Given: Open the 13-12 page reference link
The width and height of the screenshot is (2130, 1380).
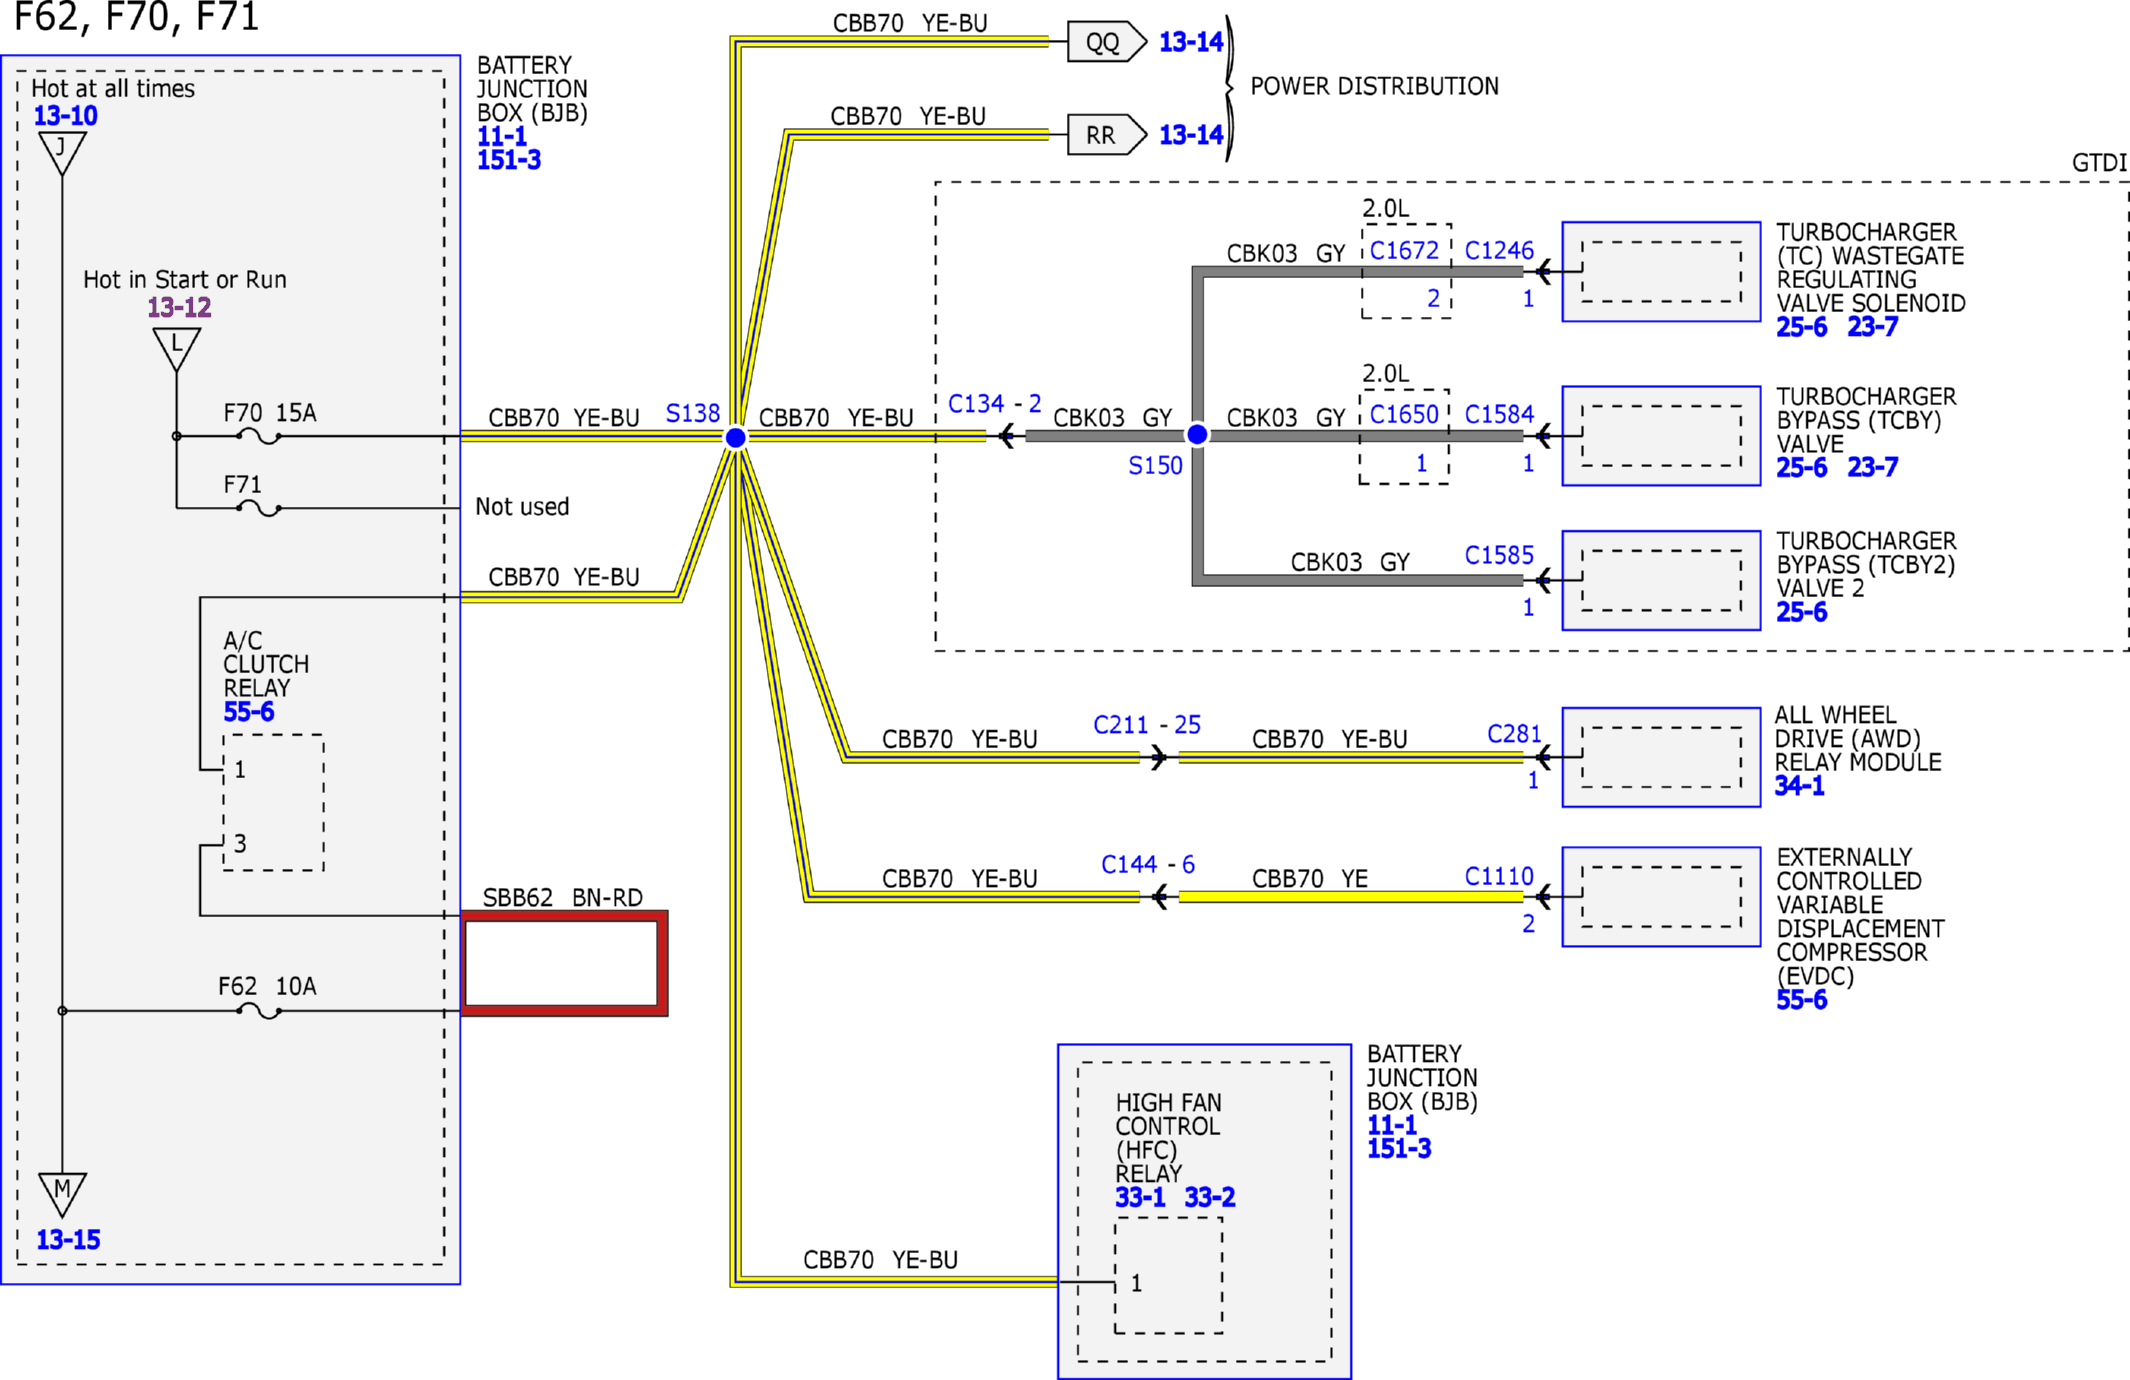Looking at the screenshot, I should pos(180,308).
